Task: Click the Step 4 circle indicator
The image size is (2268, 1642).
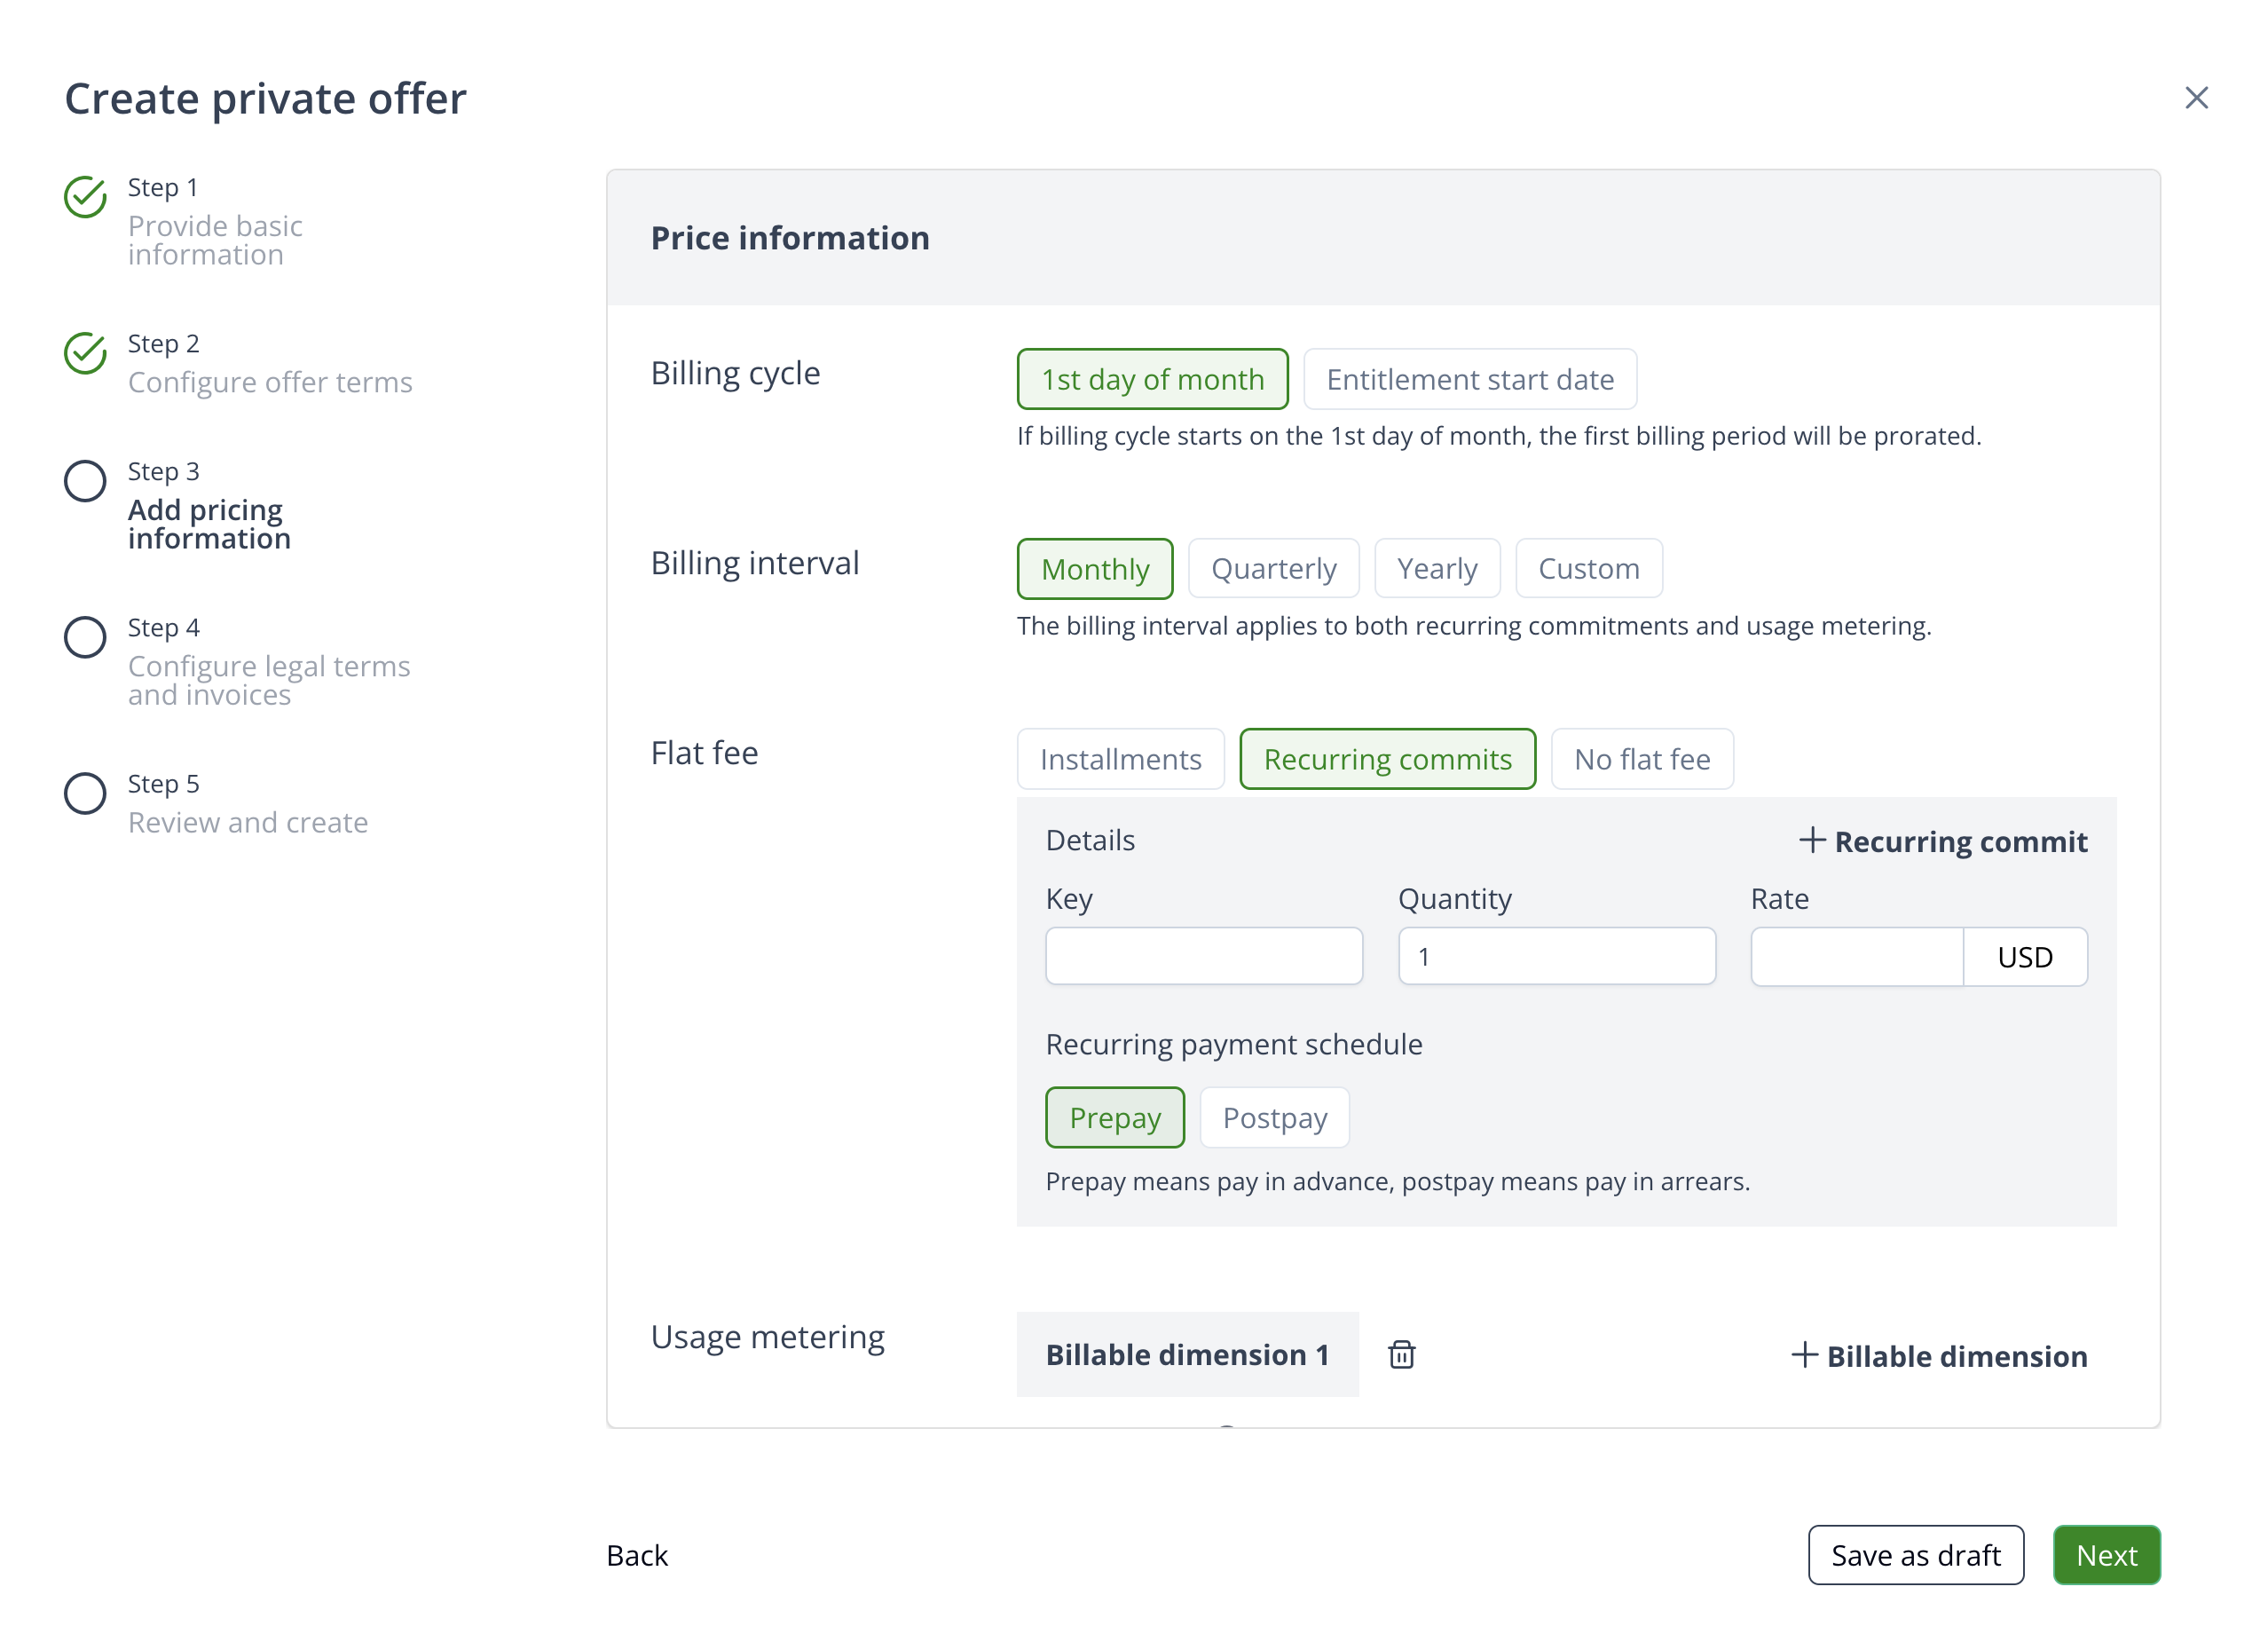Action: point(85,637)
